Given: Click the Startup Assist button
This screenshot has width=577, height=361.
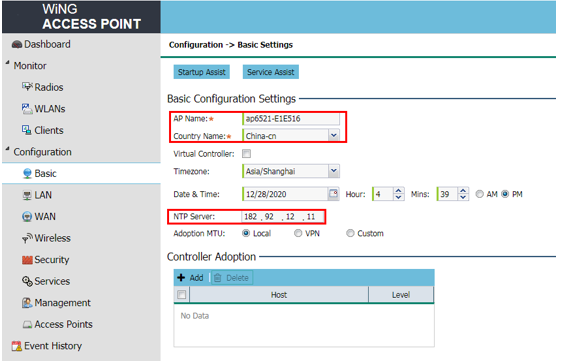Looking at the screenshot, I should [x=202, y=72].
